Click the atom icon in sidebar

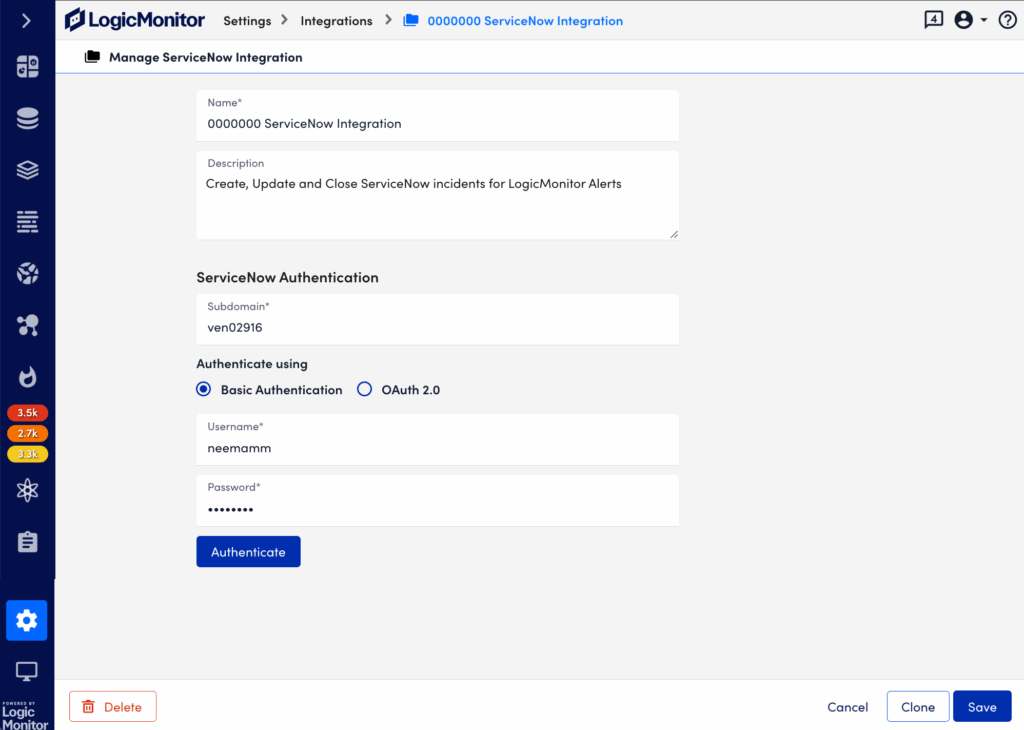tap(27, 490)
